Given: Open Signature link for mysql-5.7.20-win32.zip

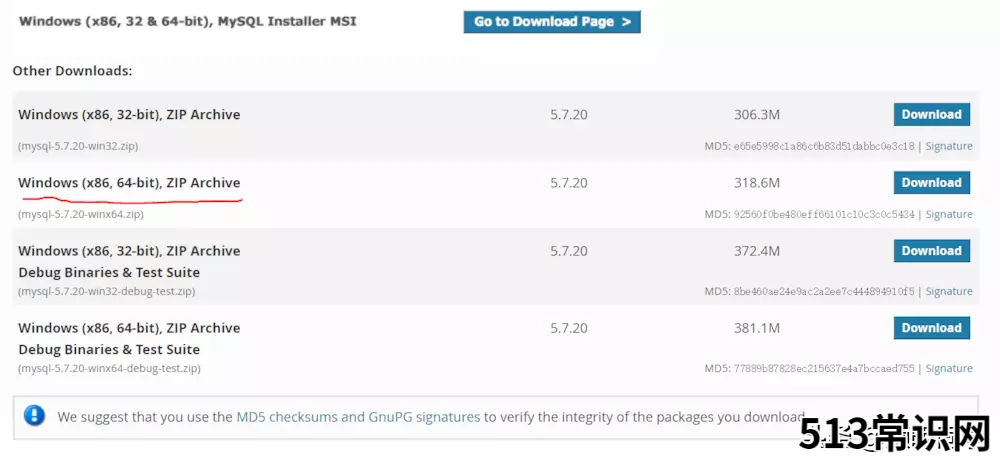Looking at the screenshot, I should tap(949, 146).
